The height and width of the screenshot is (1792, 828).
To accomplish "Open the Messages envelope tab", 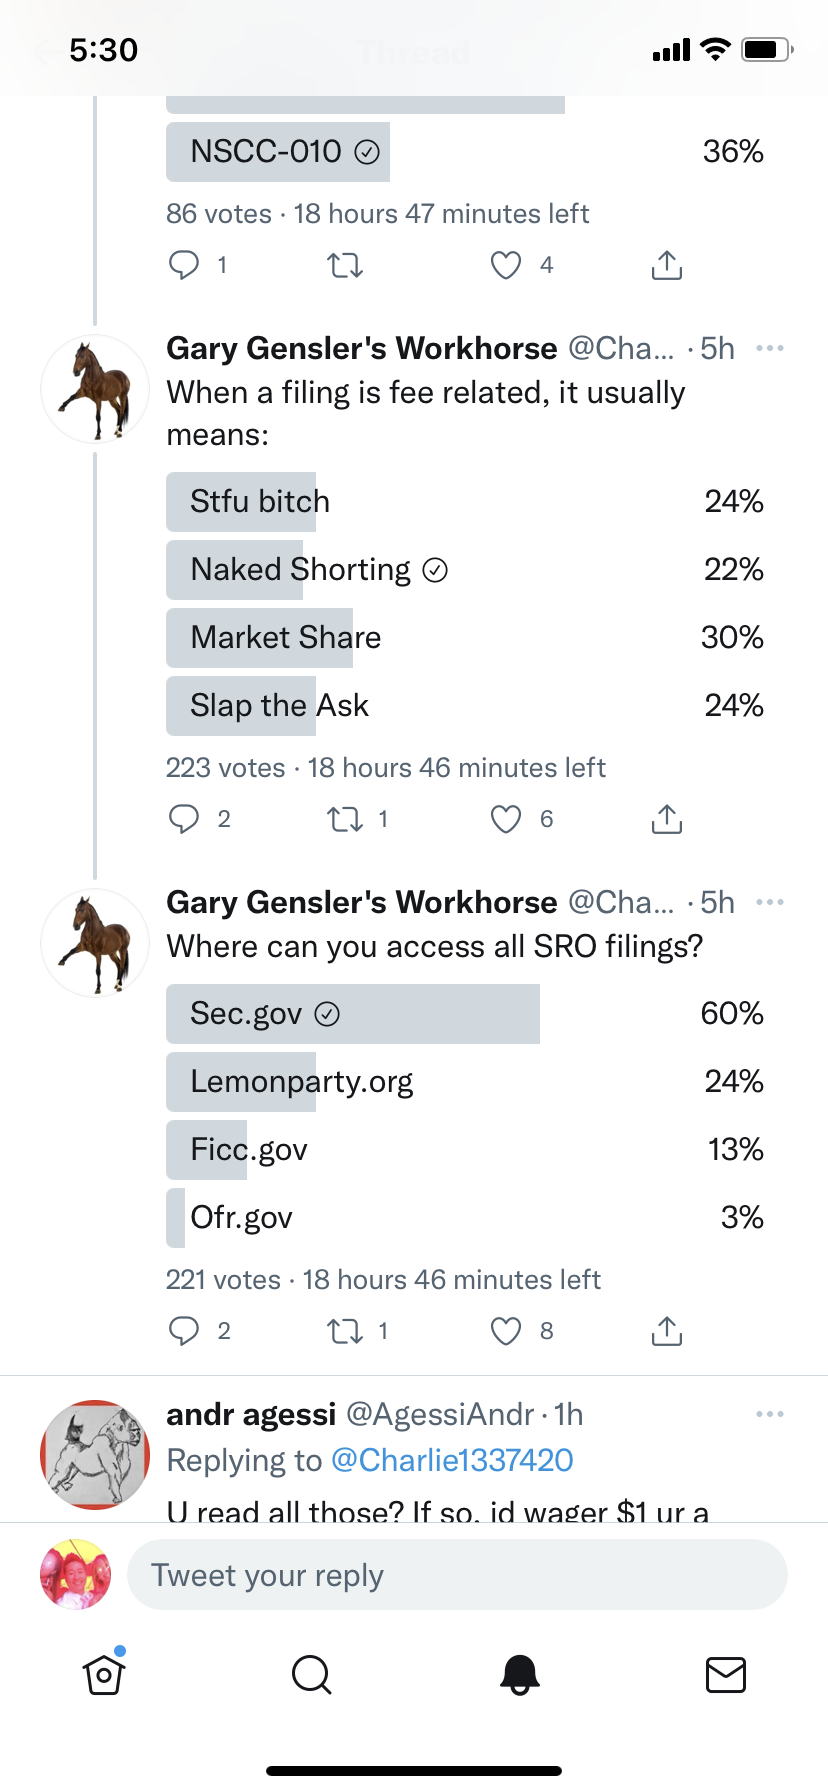I will (725, 1674).
